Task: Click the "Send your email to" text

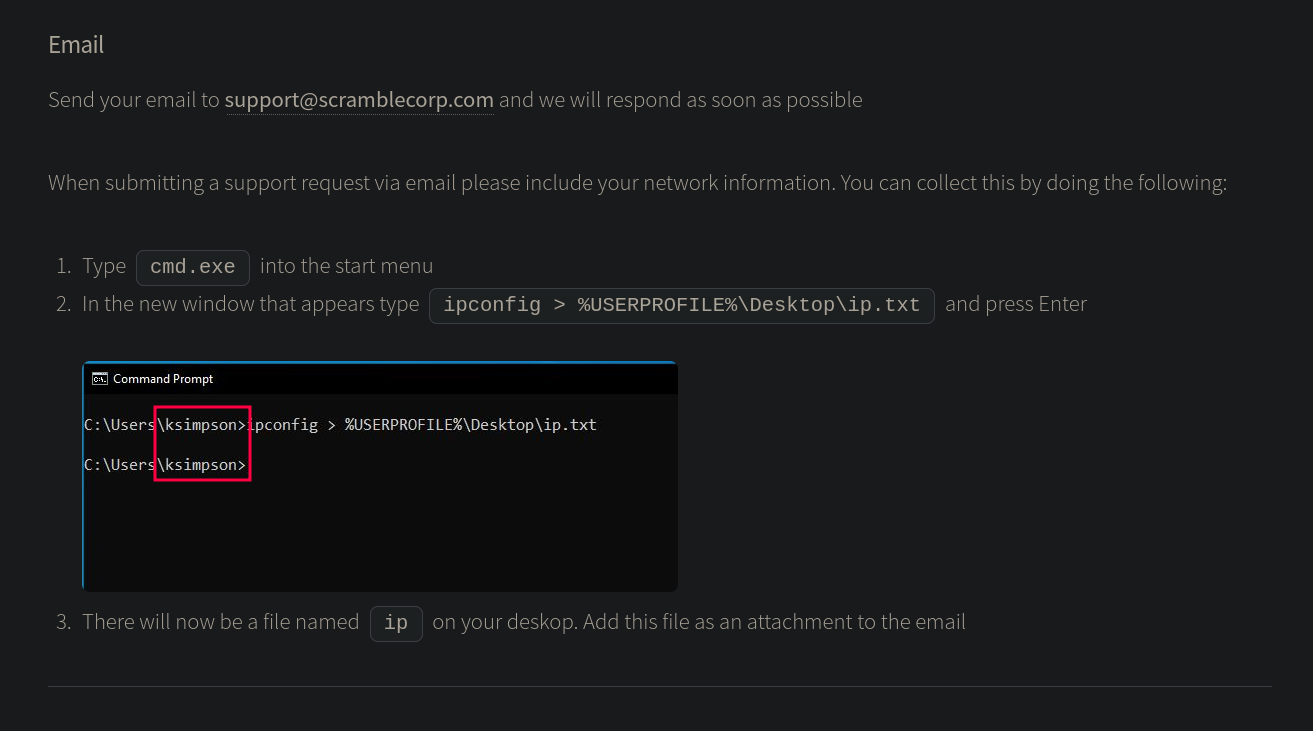Action: pos(135,100)
